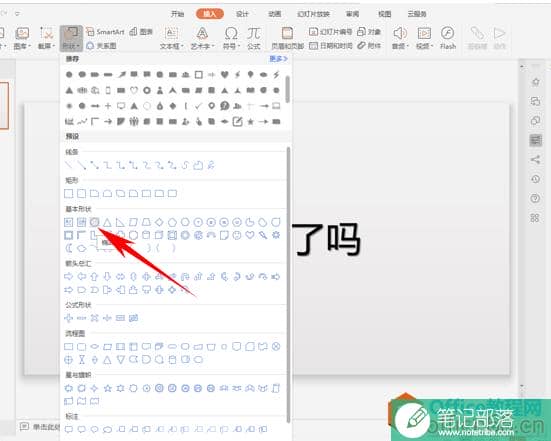Choose the right triangle shape
Screen dimensions: 551x441
coord(120,222)
